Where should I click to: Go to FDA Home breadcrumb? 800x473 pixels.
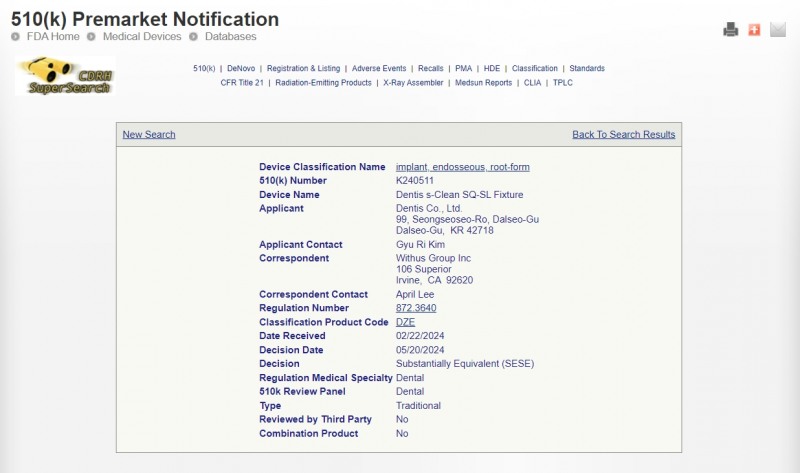[x=52, y=37]
